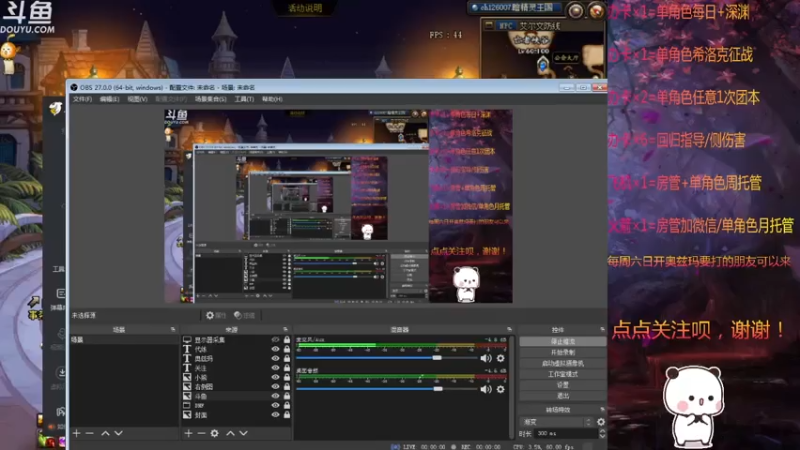Unlock the 代练 source lock icon
The image size is (800, 450).
[x=287, y=349]
